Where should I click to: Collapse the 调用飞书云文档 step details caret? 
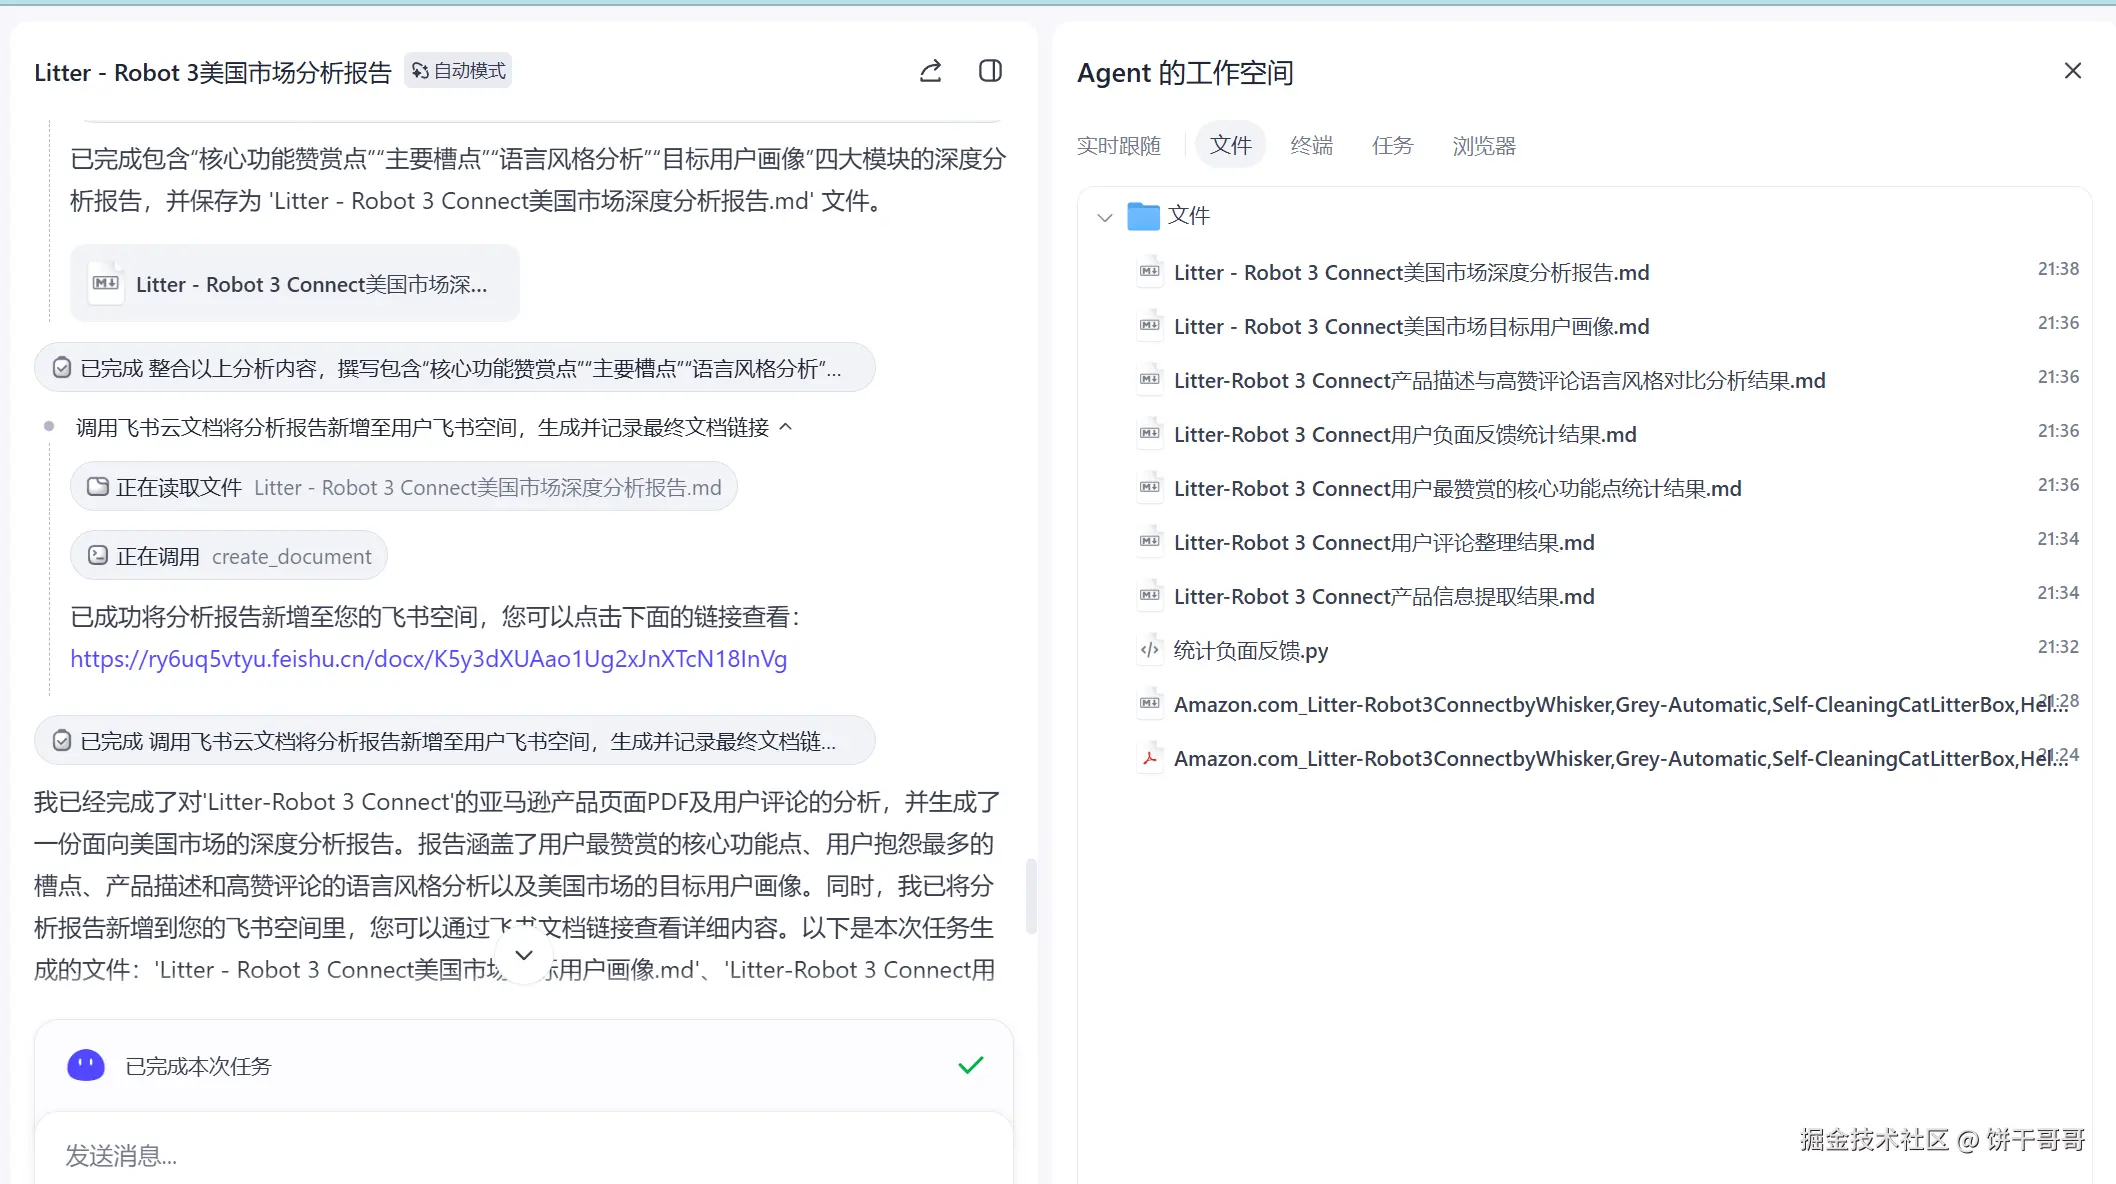[786, 427]
